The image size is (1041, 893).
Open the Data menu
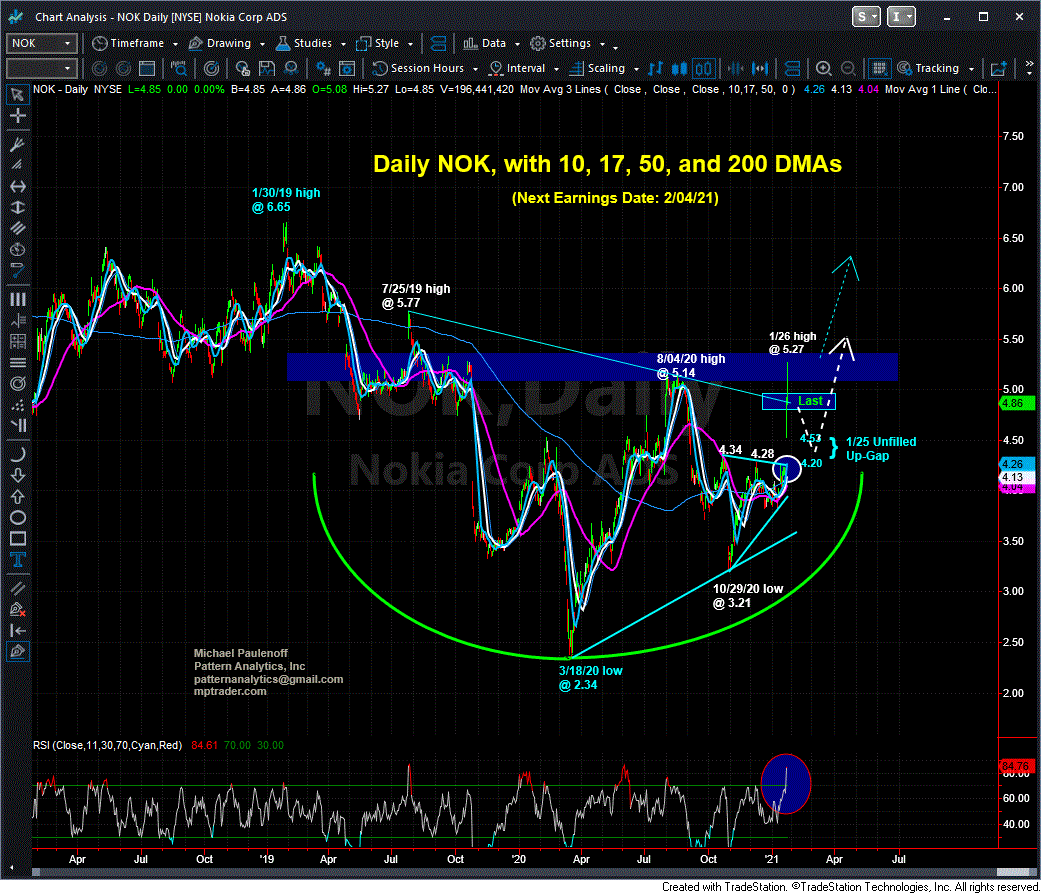click(x=485, y=43)
